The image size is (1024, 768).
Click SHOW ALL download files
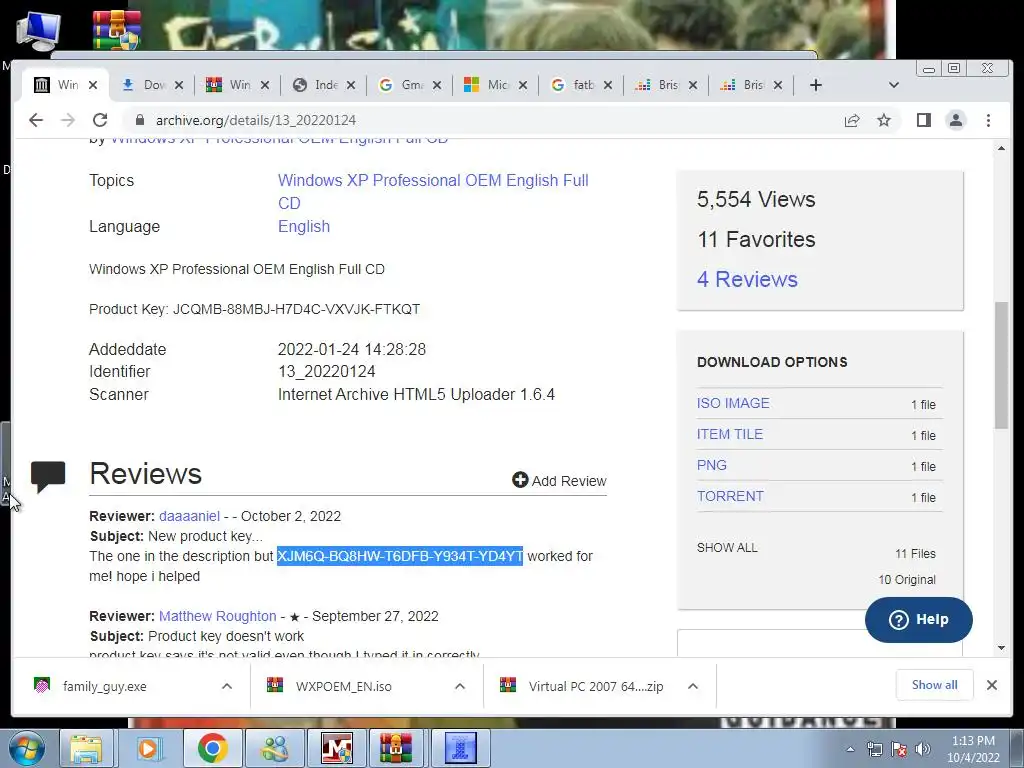pos(727,547)
